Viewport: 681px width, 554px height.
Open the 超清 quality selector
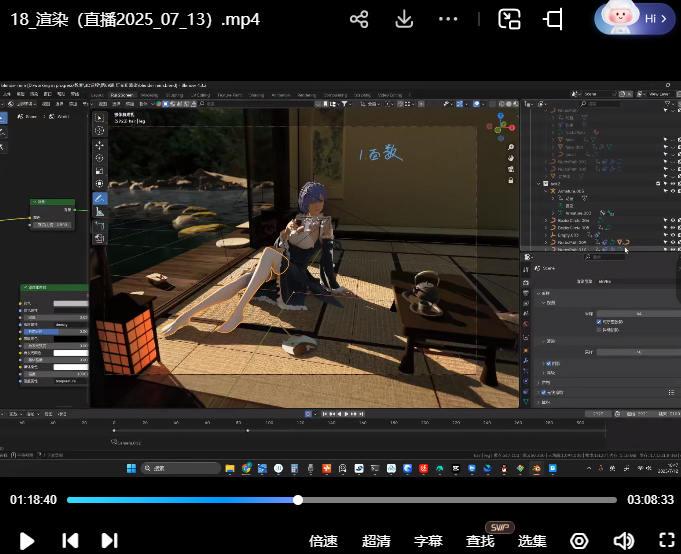coord(376,541)
